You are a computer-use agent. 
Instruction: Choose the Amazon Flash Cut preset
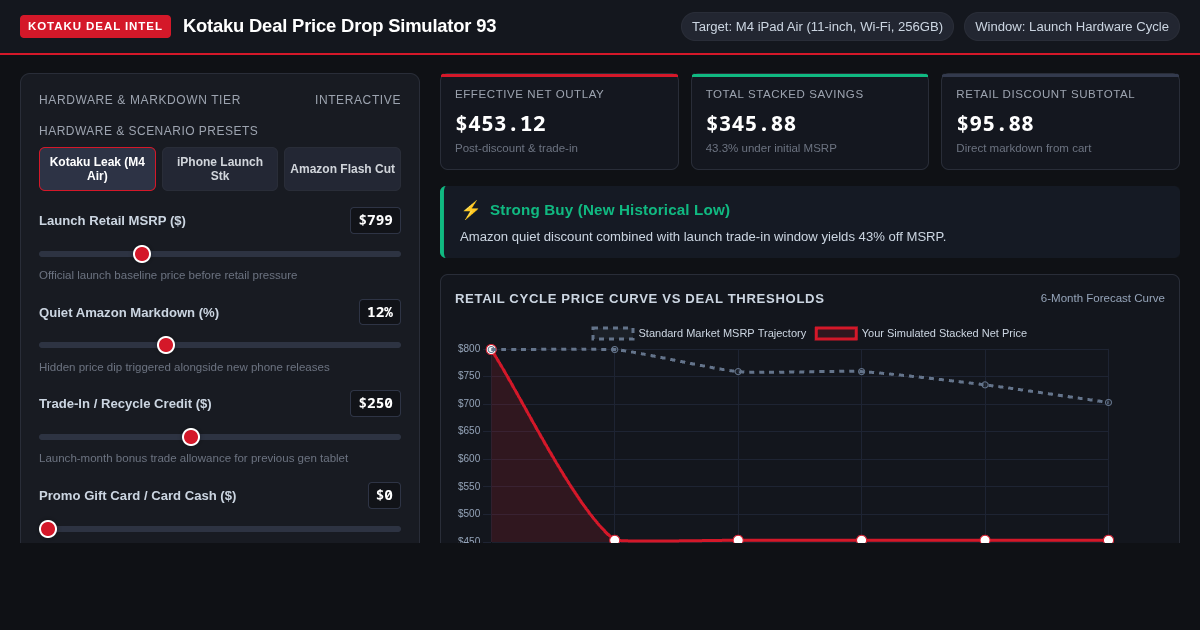point(342,169)
